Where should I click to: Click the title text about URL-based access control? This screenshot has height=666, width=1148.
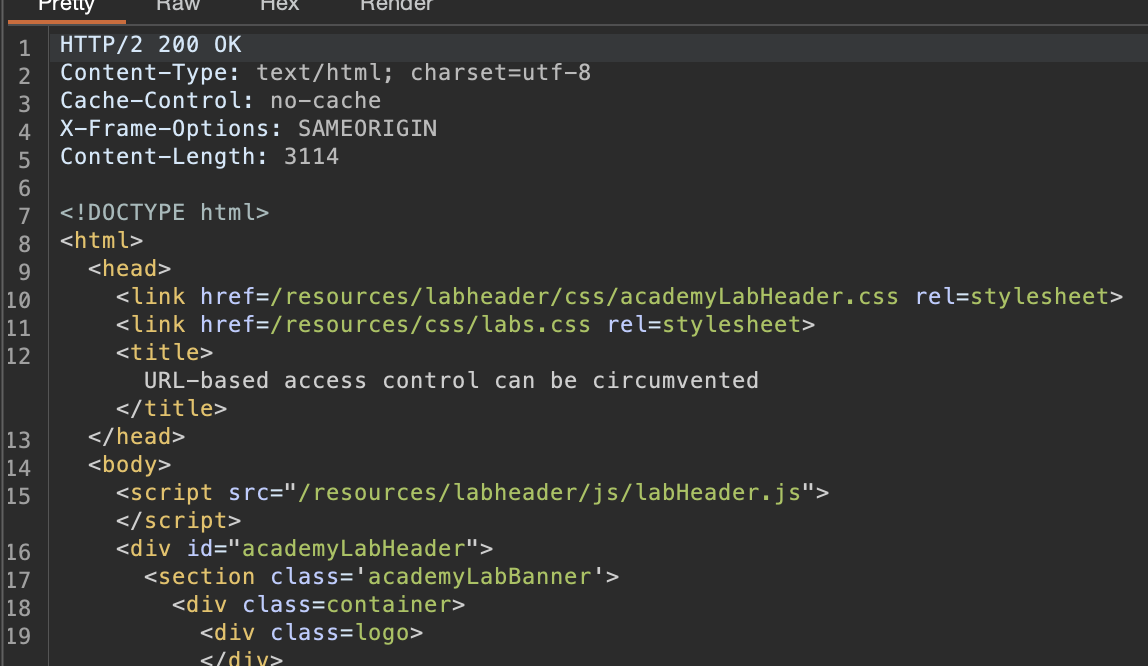[x=451, y=381]
